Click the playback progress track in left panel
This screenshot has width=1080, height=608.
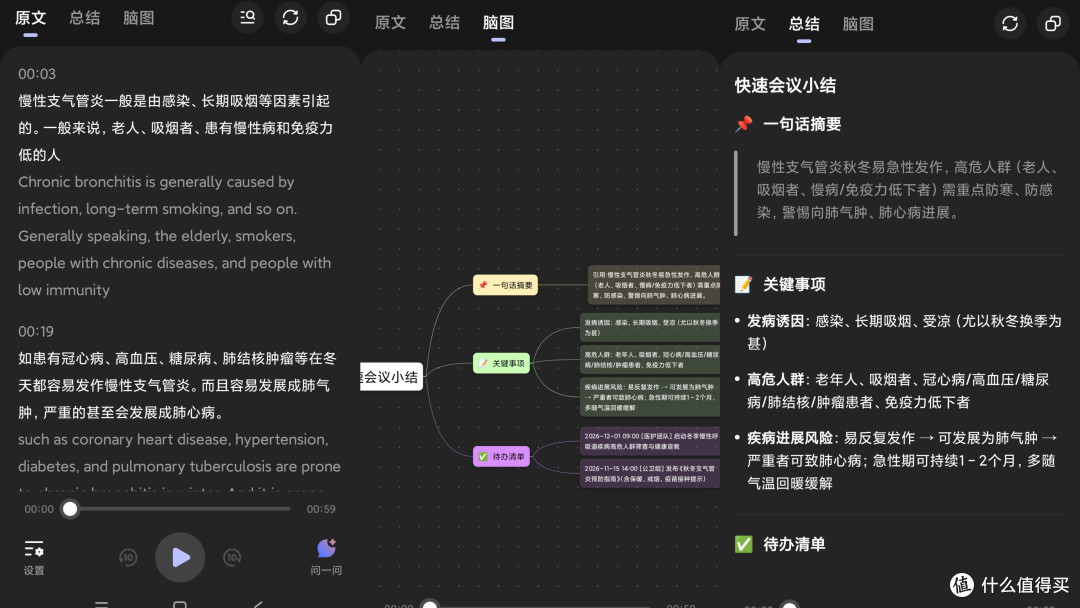pyautogui.click(x=180, y=509)
